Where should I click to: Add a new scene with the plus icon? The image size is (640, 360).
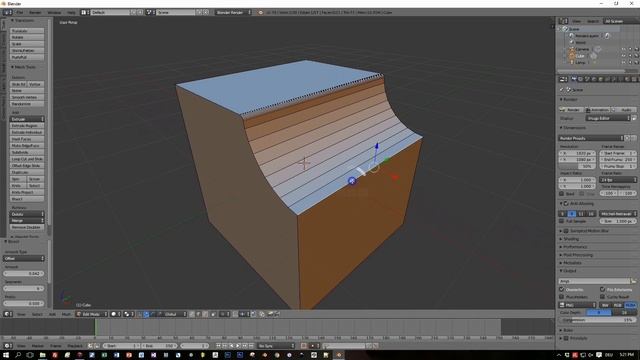click(200, 12)
